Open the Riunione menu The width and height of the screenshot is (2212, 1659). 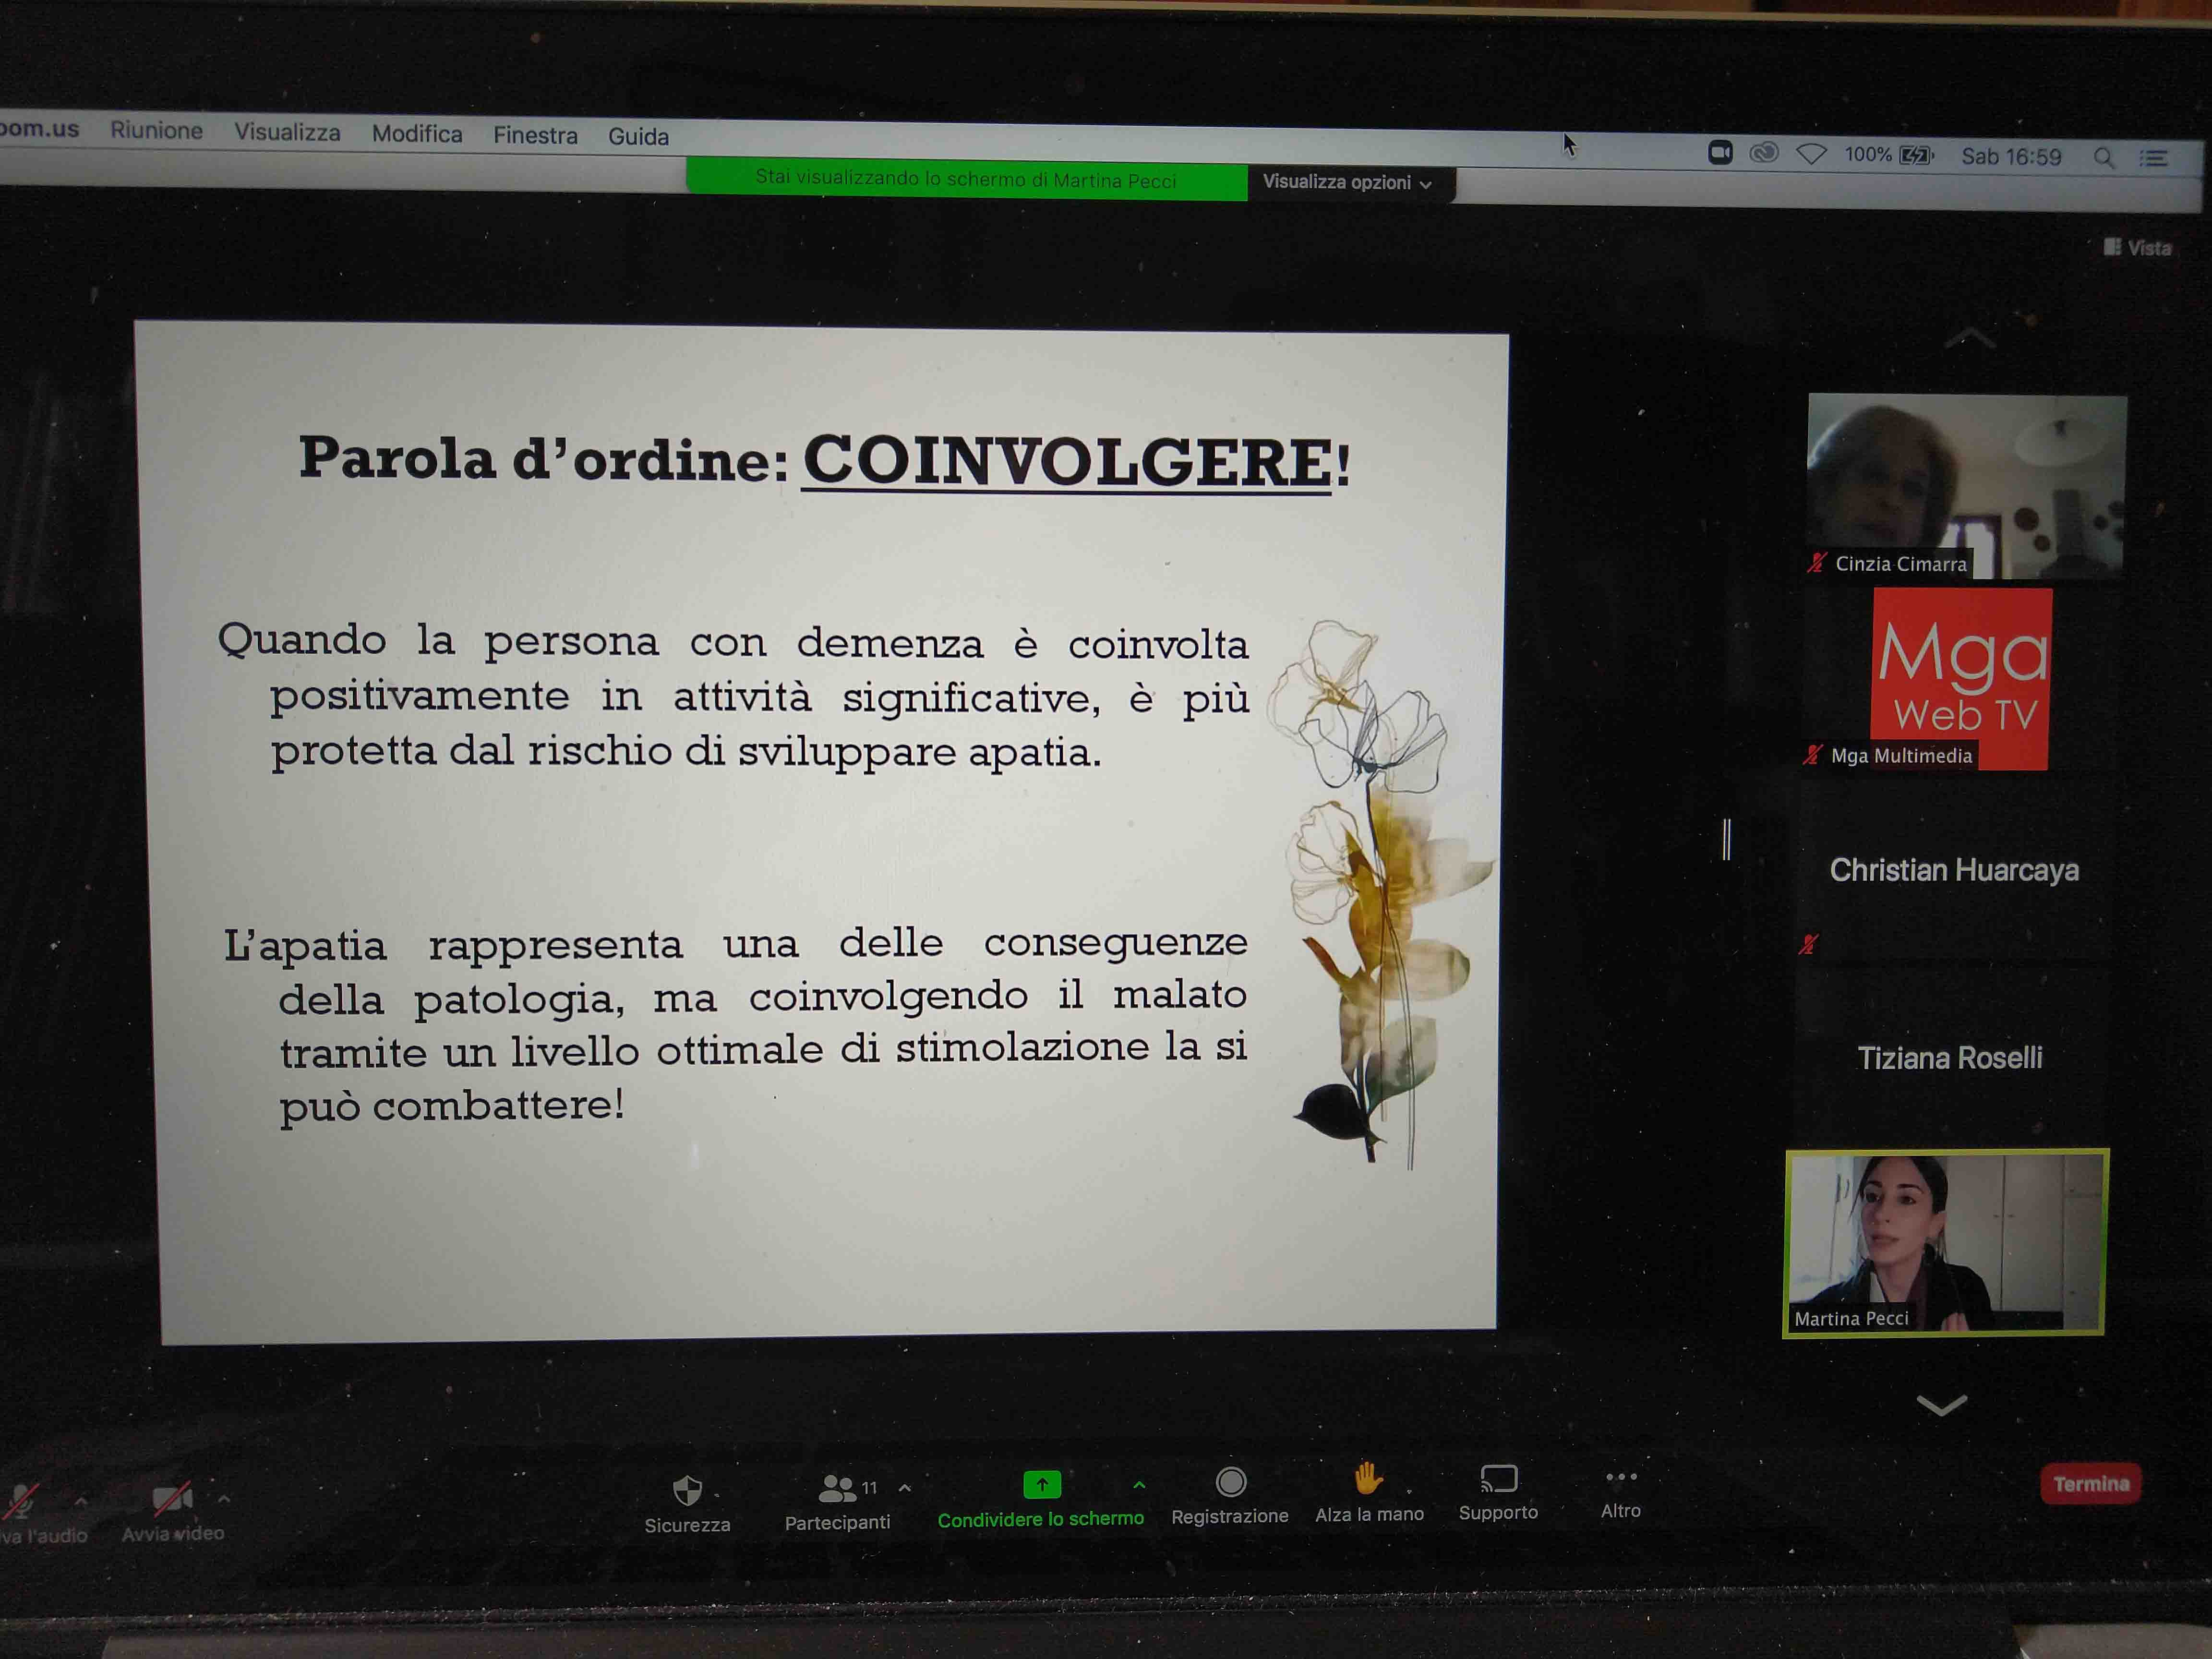tap(156, 130)
